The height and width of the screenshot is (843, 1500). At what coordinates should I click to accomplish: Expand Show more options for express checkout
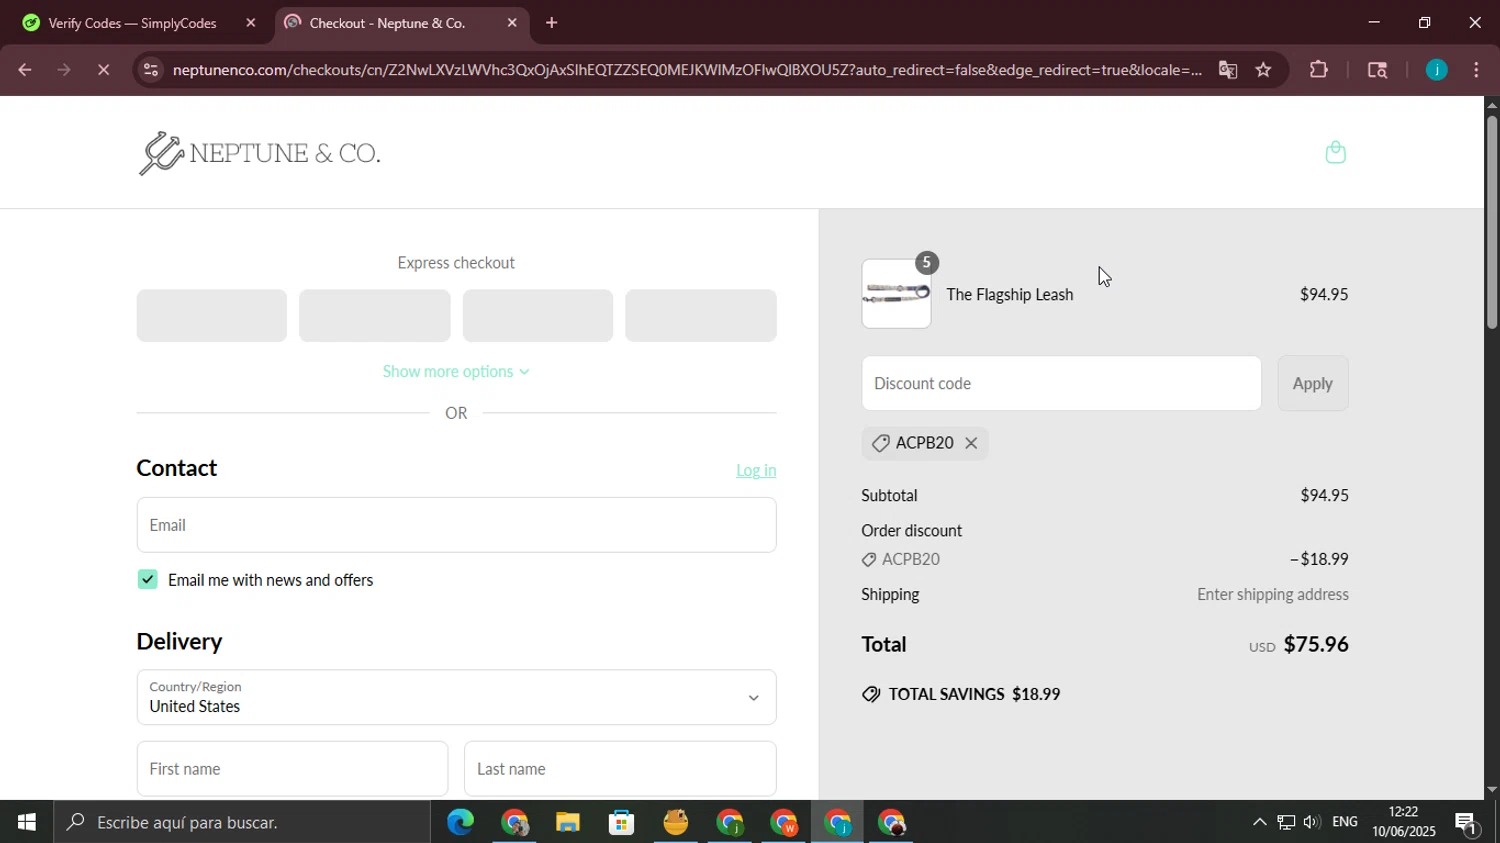pyautogui.click(x=456, y=372)
